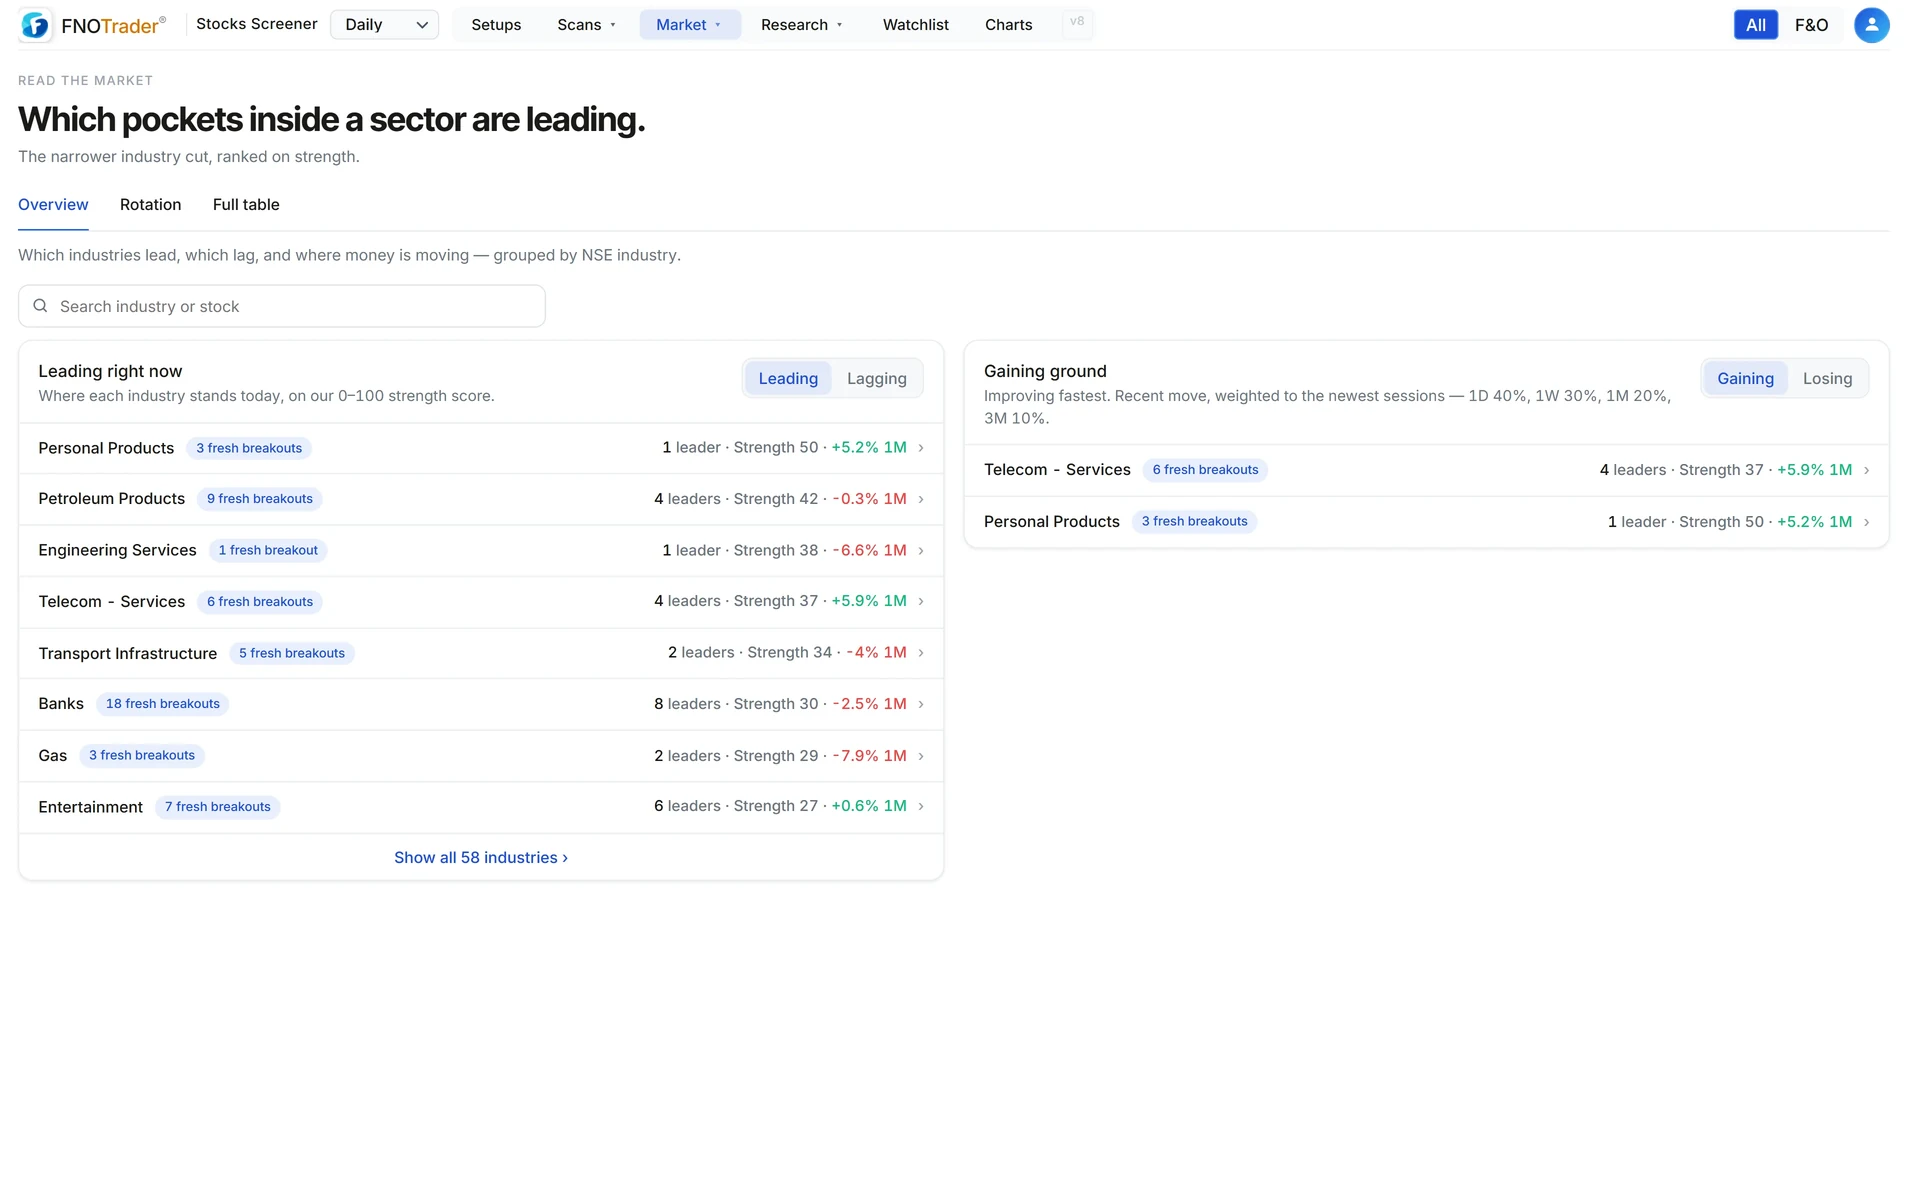This screenshot has height=1200, width=1920.
Task: Expand the Market menu
Action: [x=690, y=25]
